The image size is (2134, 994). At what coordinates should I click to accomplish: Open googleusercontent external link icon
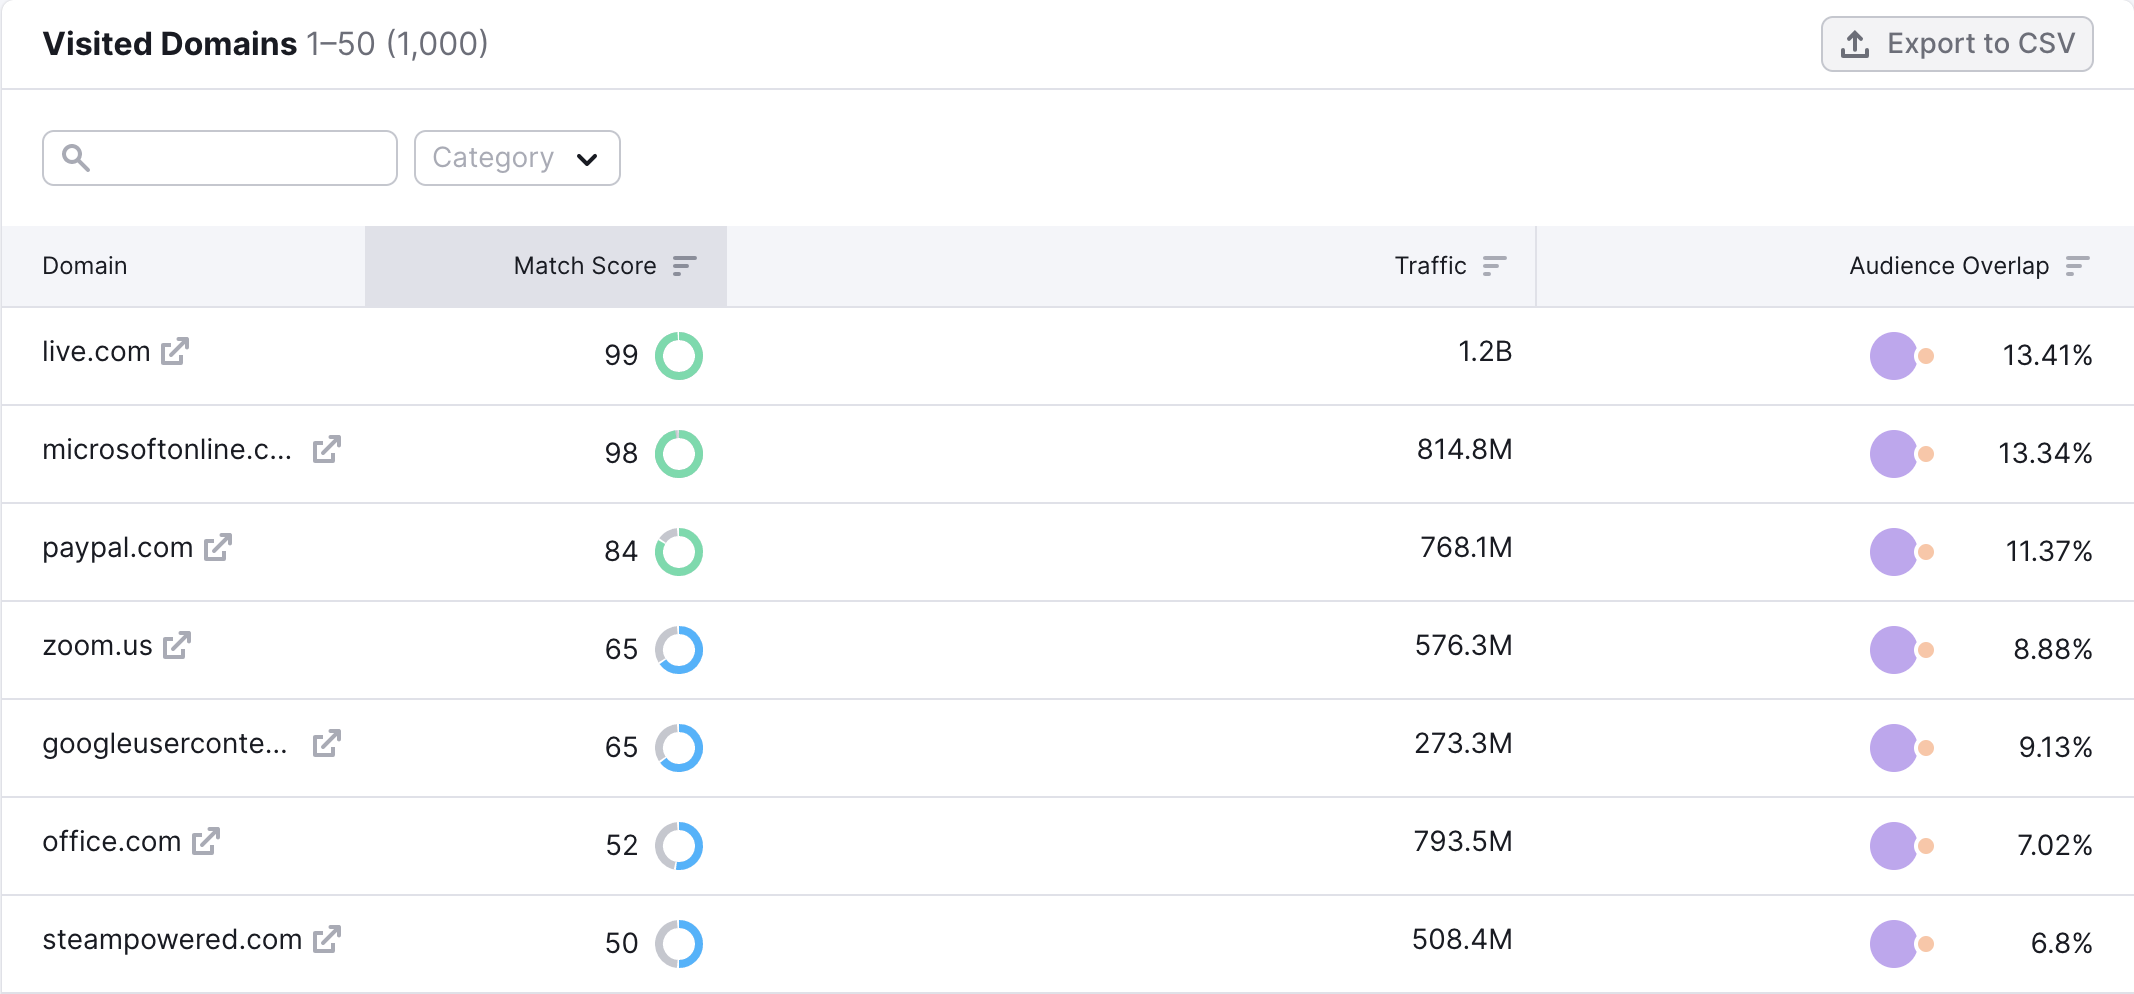click(327, 743)
